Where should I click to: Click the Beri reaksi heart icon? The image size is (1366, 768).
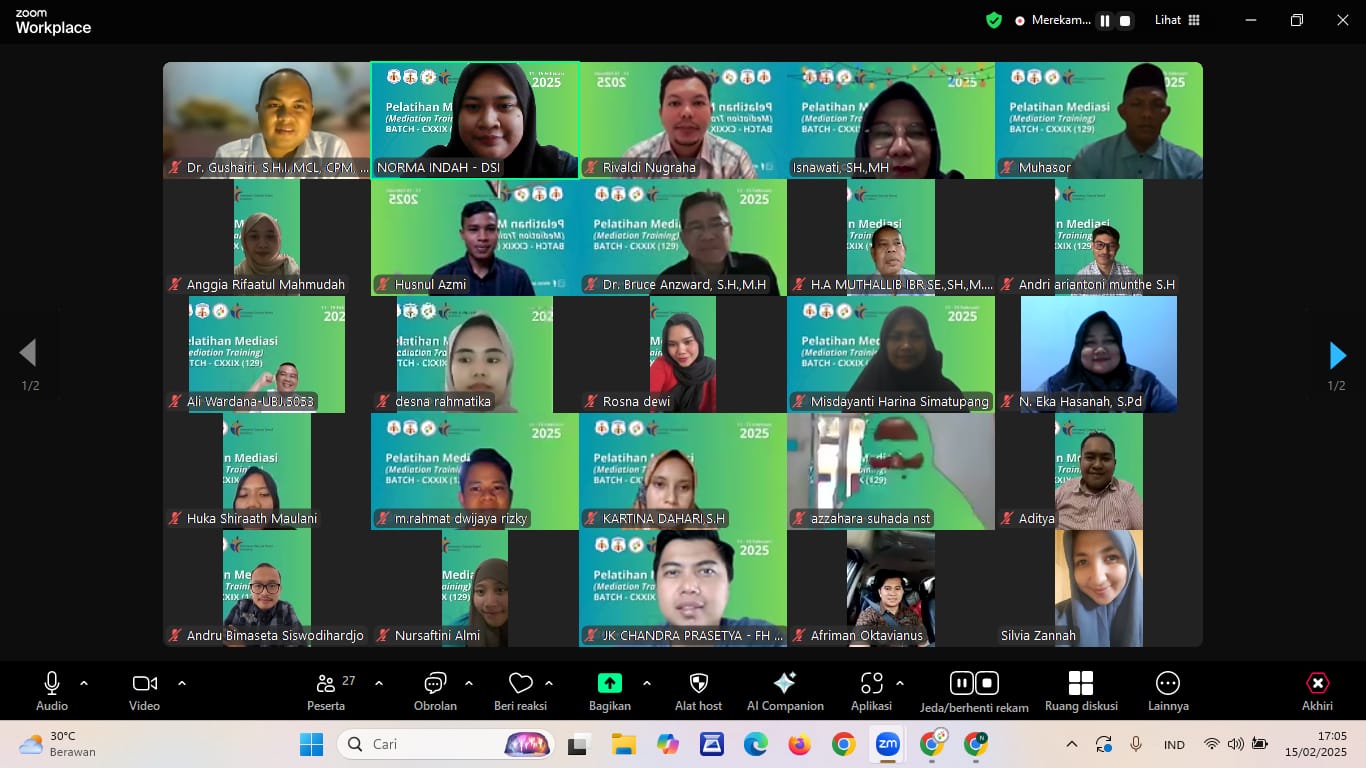tap(520, 684)
